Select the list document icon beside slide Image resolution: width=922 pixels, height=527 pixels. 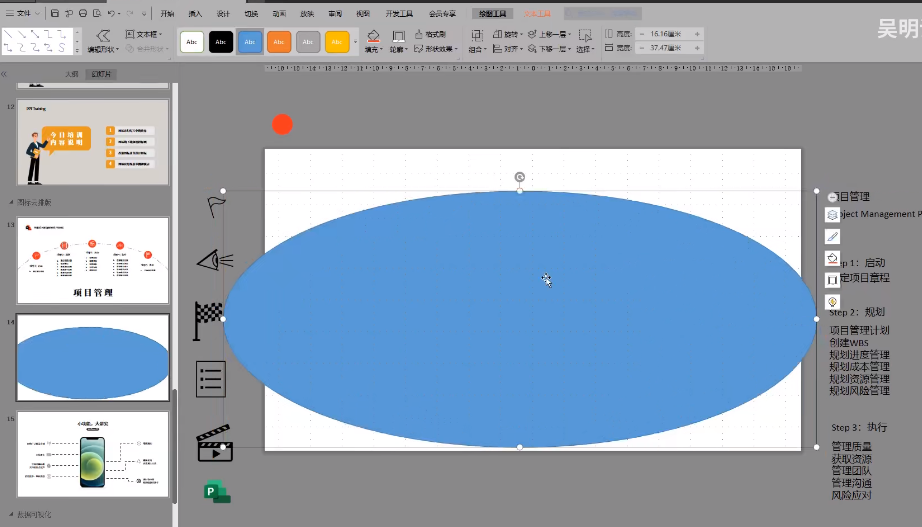coord(211,379)
